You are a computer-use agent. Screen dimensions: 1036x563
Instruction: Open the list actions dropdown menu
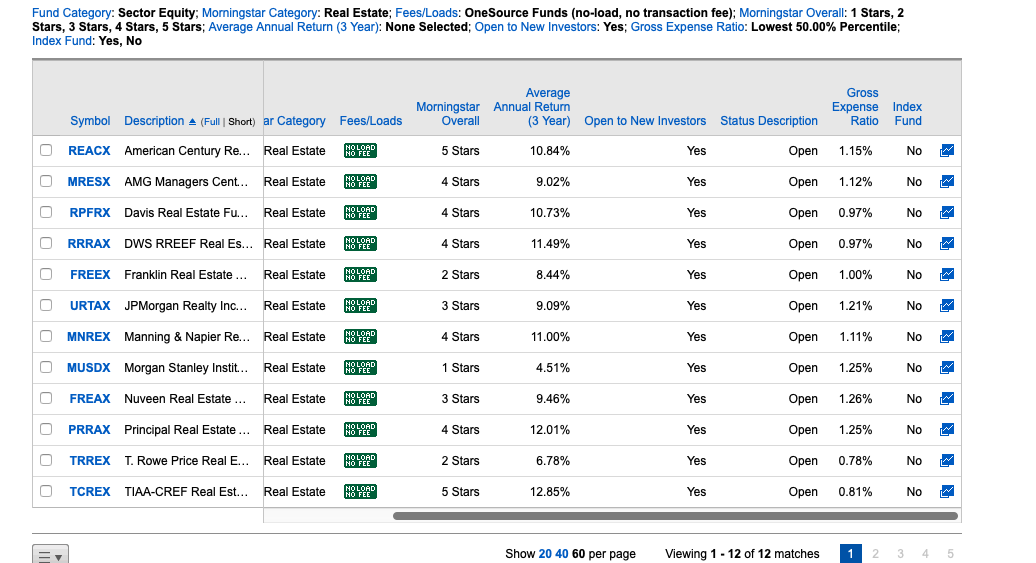[50, 556]
